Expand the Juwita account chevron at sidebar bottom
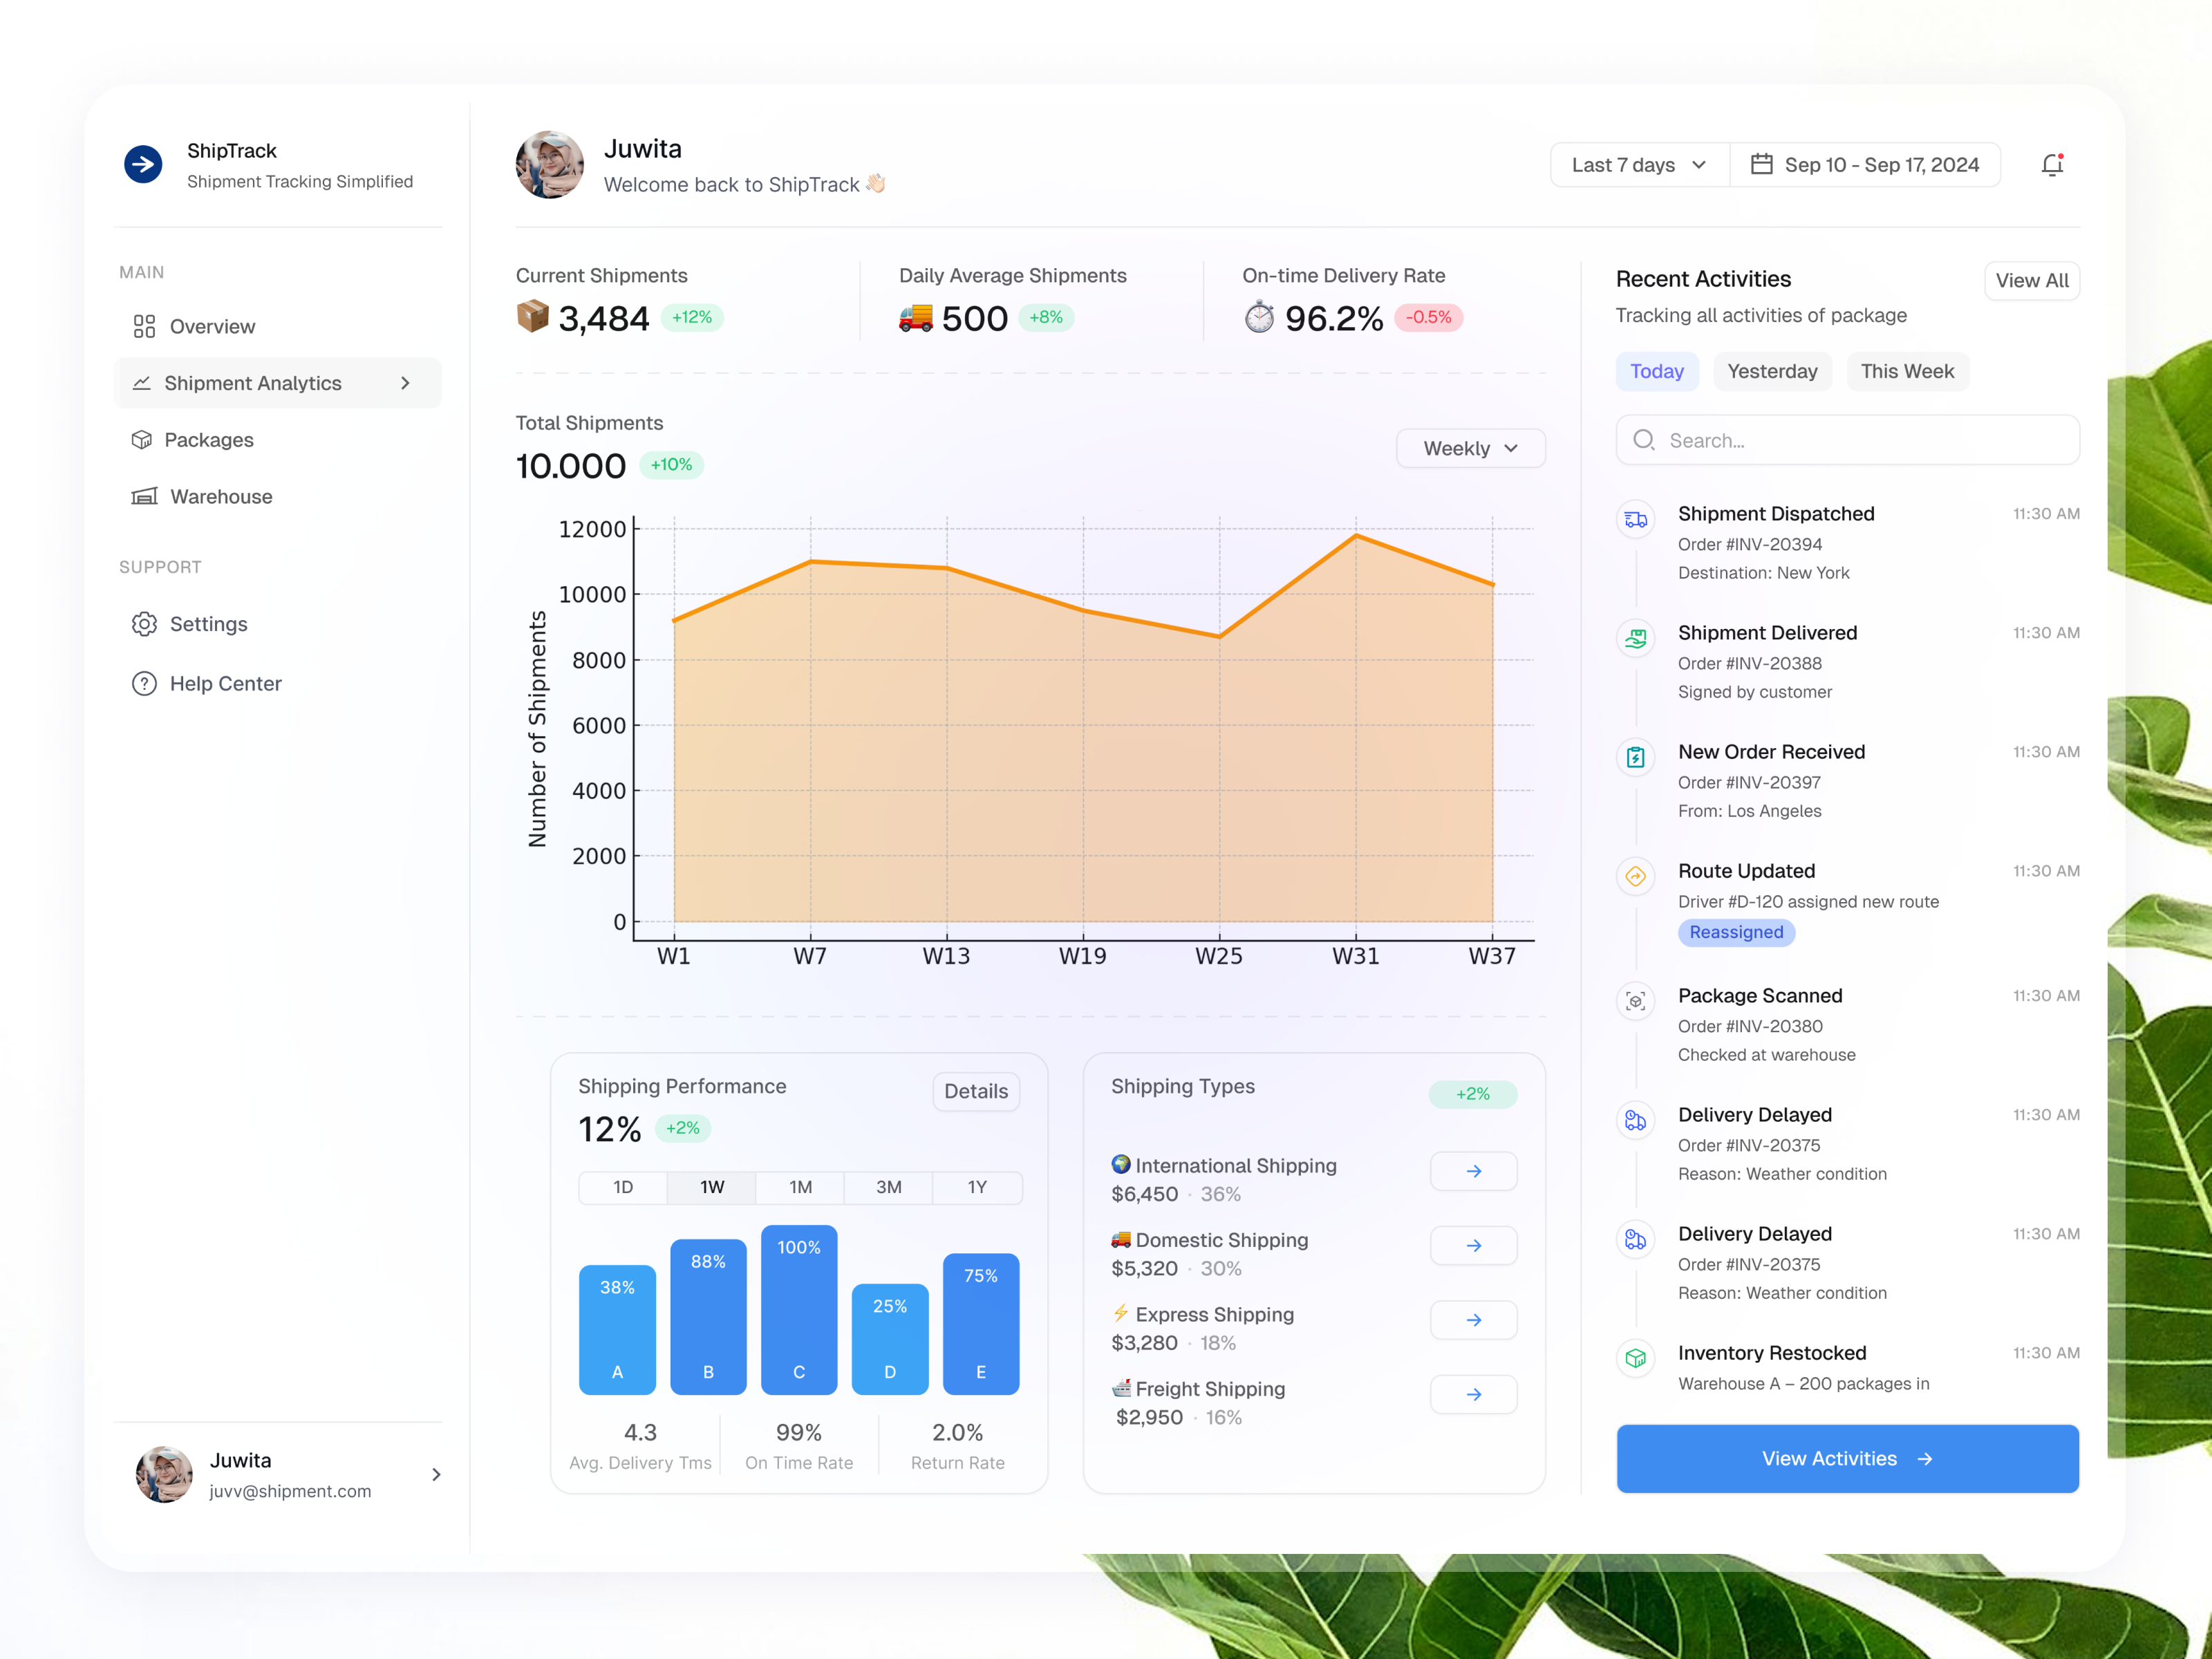 pyautogui.click(x=436, y=1474)
